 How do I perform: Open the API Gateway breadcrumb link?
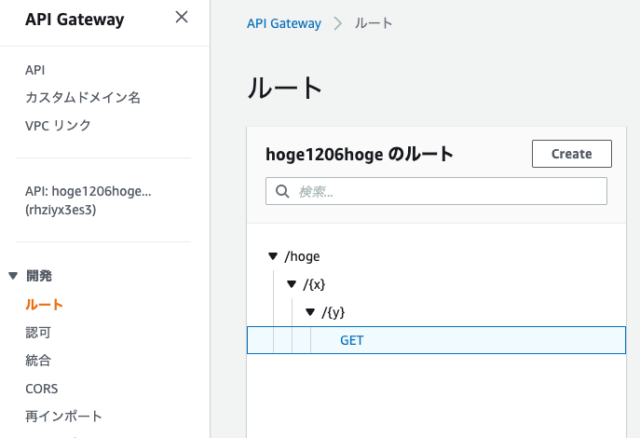click(284, 23)
